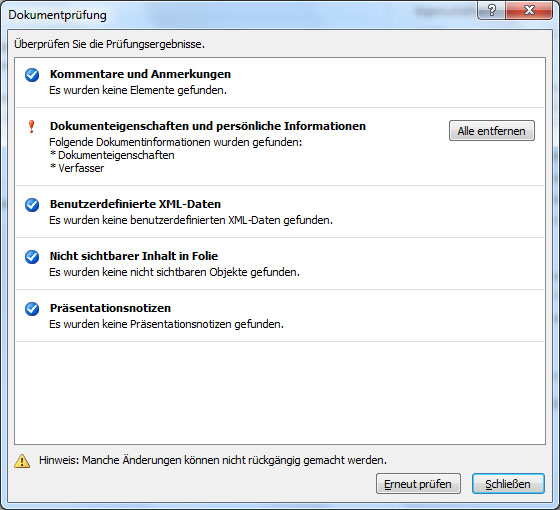
Task: Click the checkmark beside Nicht sichtbarer Inhalt in Folie
Action: [32, 257]
